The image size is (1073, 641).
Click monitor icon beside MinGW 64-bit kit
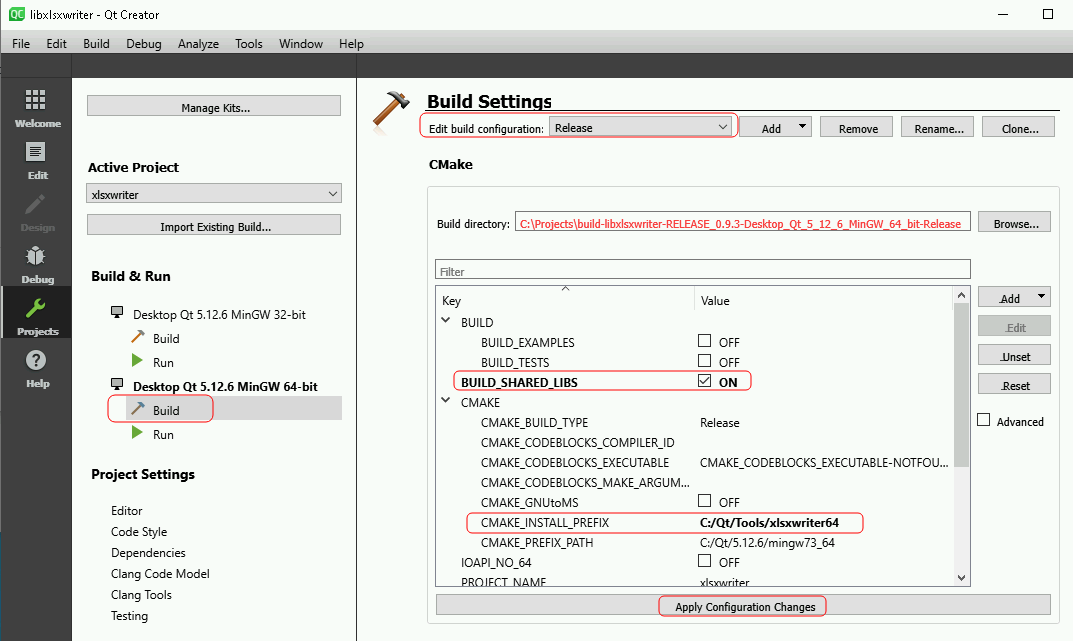(117, 384)
